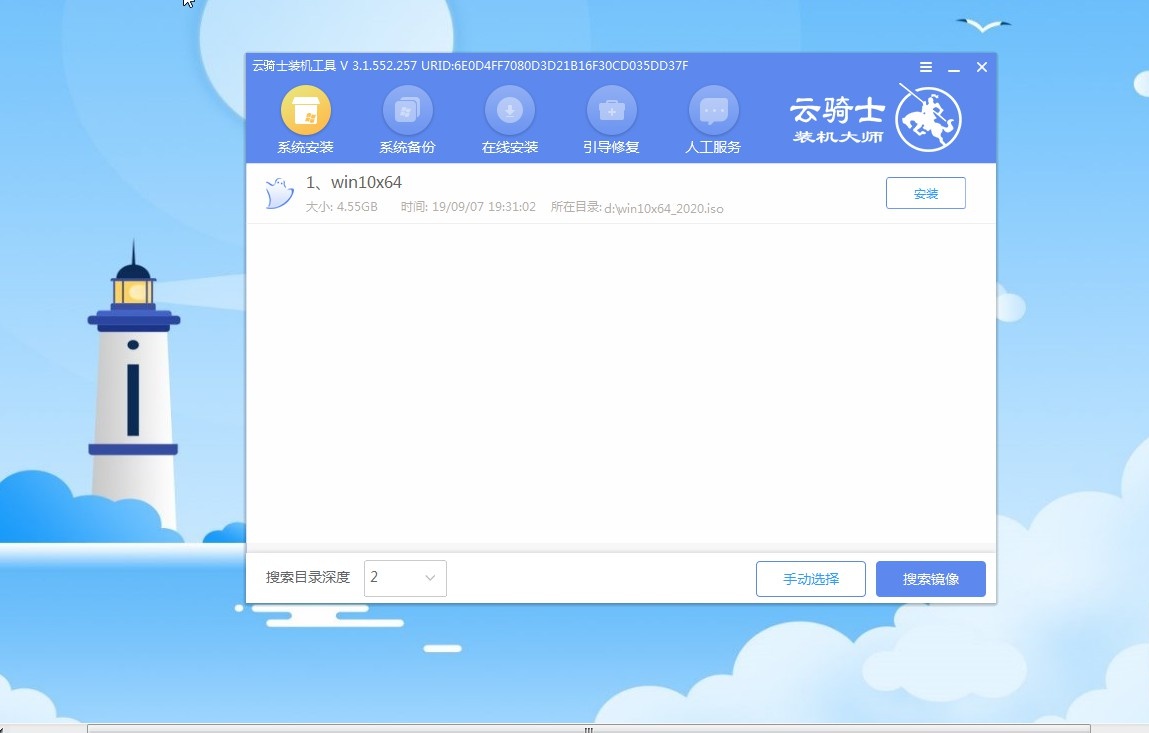Click the 大小: 4.55GB size text
Viewport: 1149px width, 733px height.
341,207
